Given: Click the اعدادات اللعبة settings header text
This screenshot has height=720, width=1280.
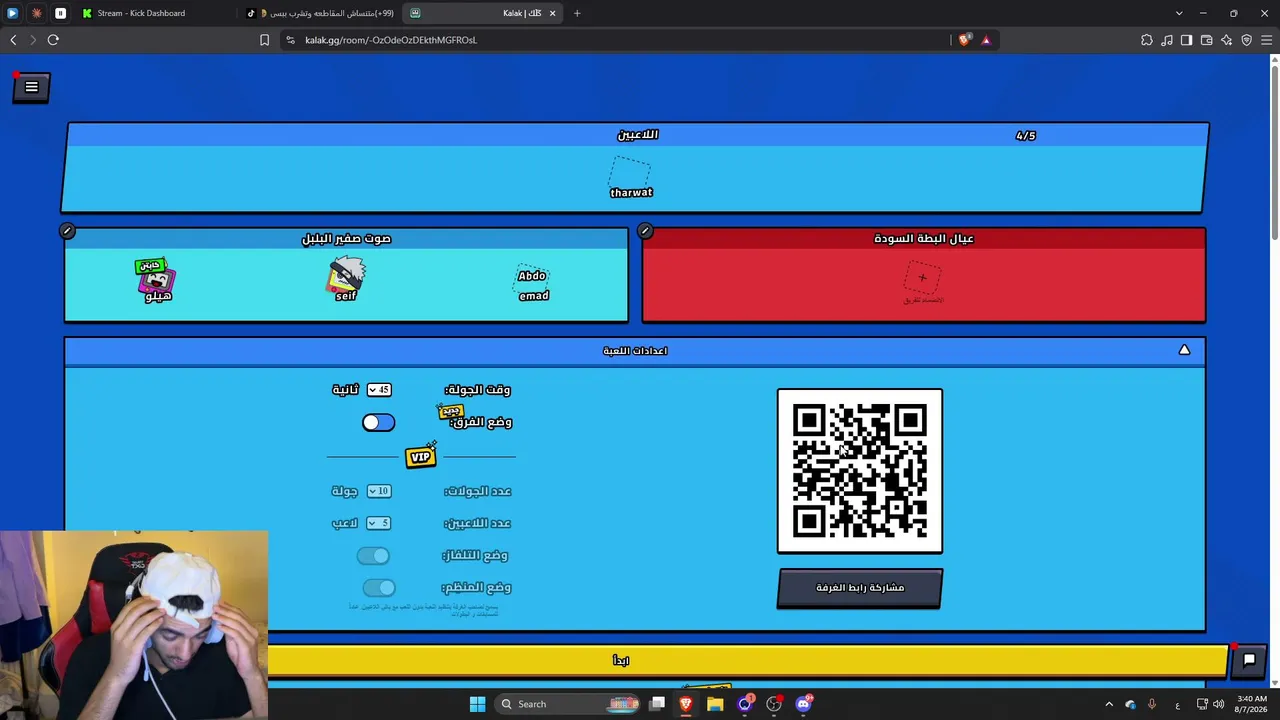Looking at the screenshot, I should pyautogui.click(x=635, y=351).
